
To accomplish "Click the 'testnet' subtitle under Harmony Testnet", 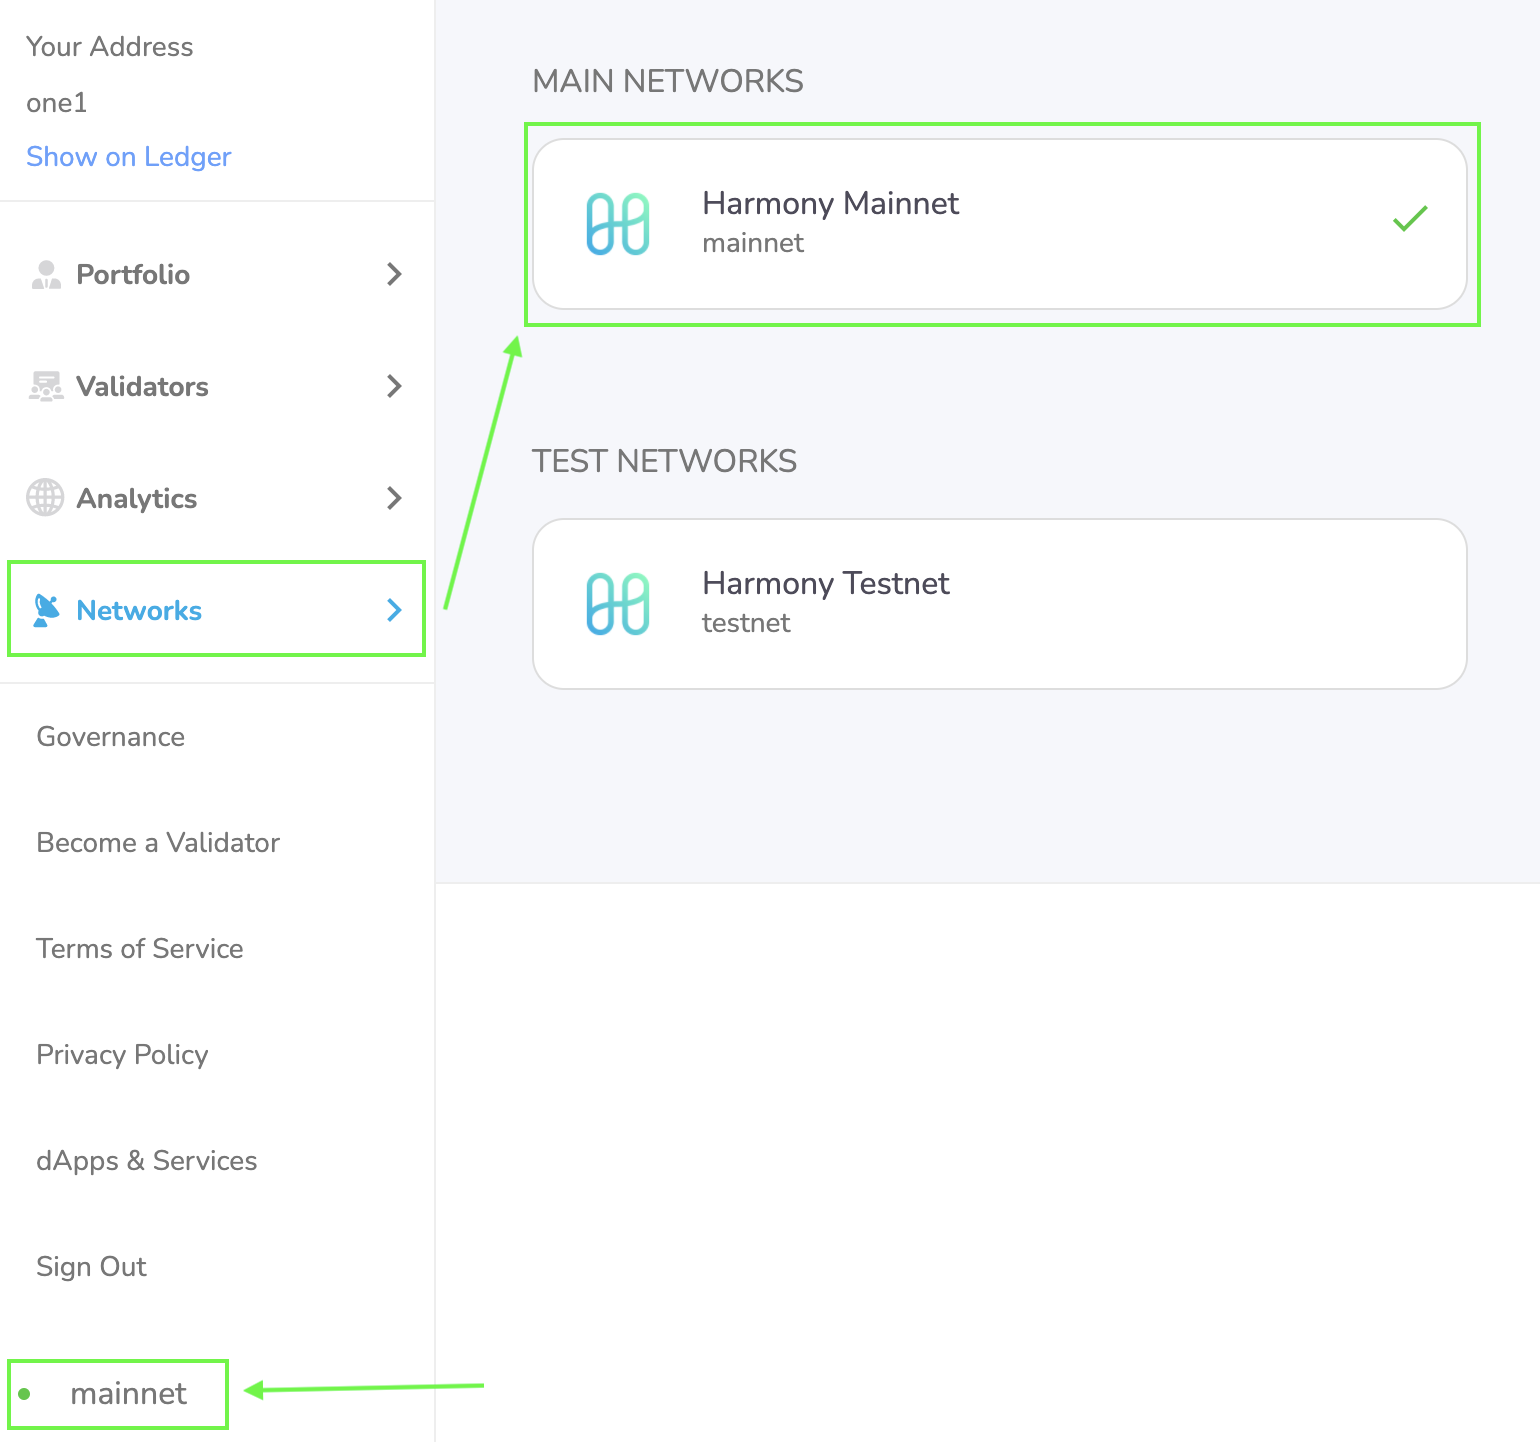I will (x=746, y=623).
